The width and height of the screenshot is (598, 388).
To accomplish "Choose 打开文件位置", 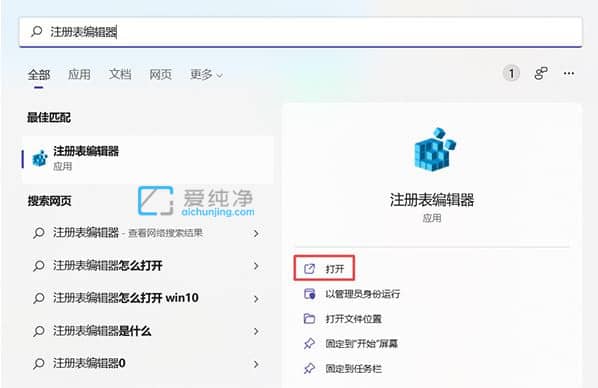I will click(x=354, y=319).
